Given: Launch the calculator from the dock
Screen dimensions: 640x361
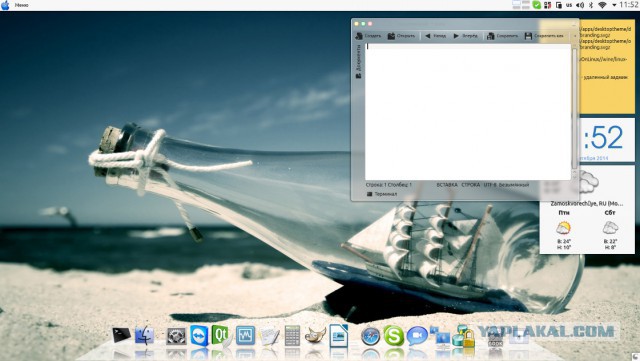Looking at the screenshot, I should (292, 336).
